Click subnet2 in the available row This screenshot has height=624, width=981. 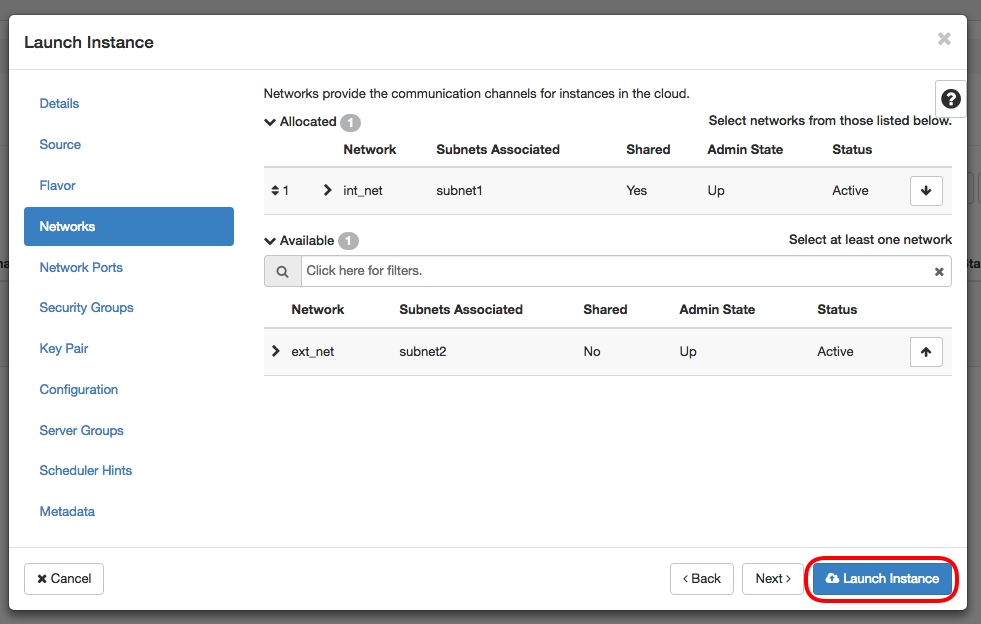coord(423,352)
